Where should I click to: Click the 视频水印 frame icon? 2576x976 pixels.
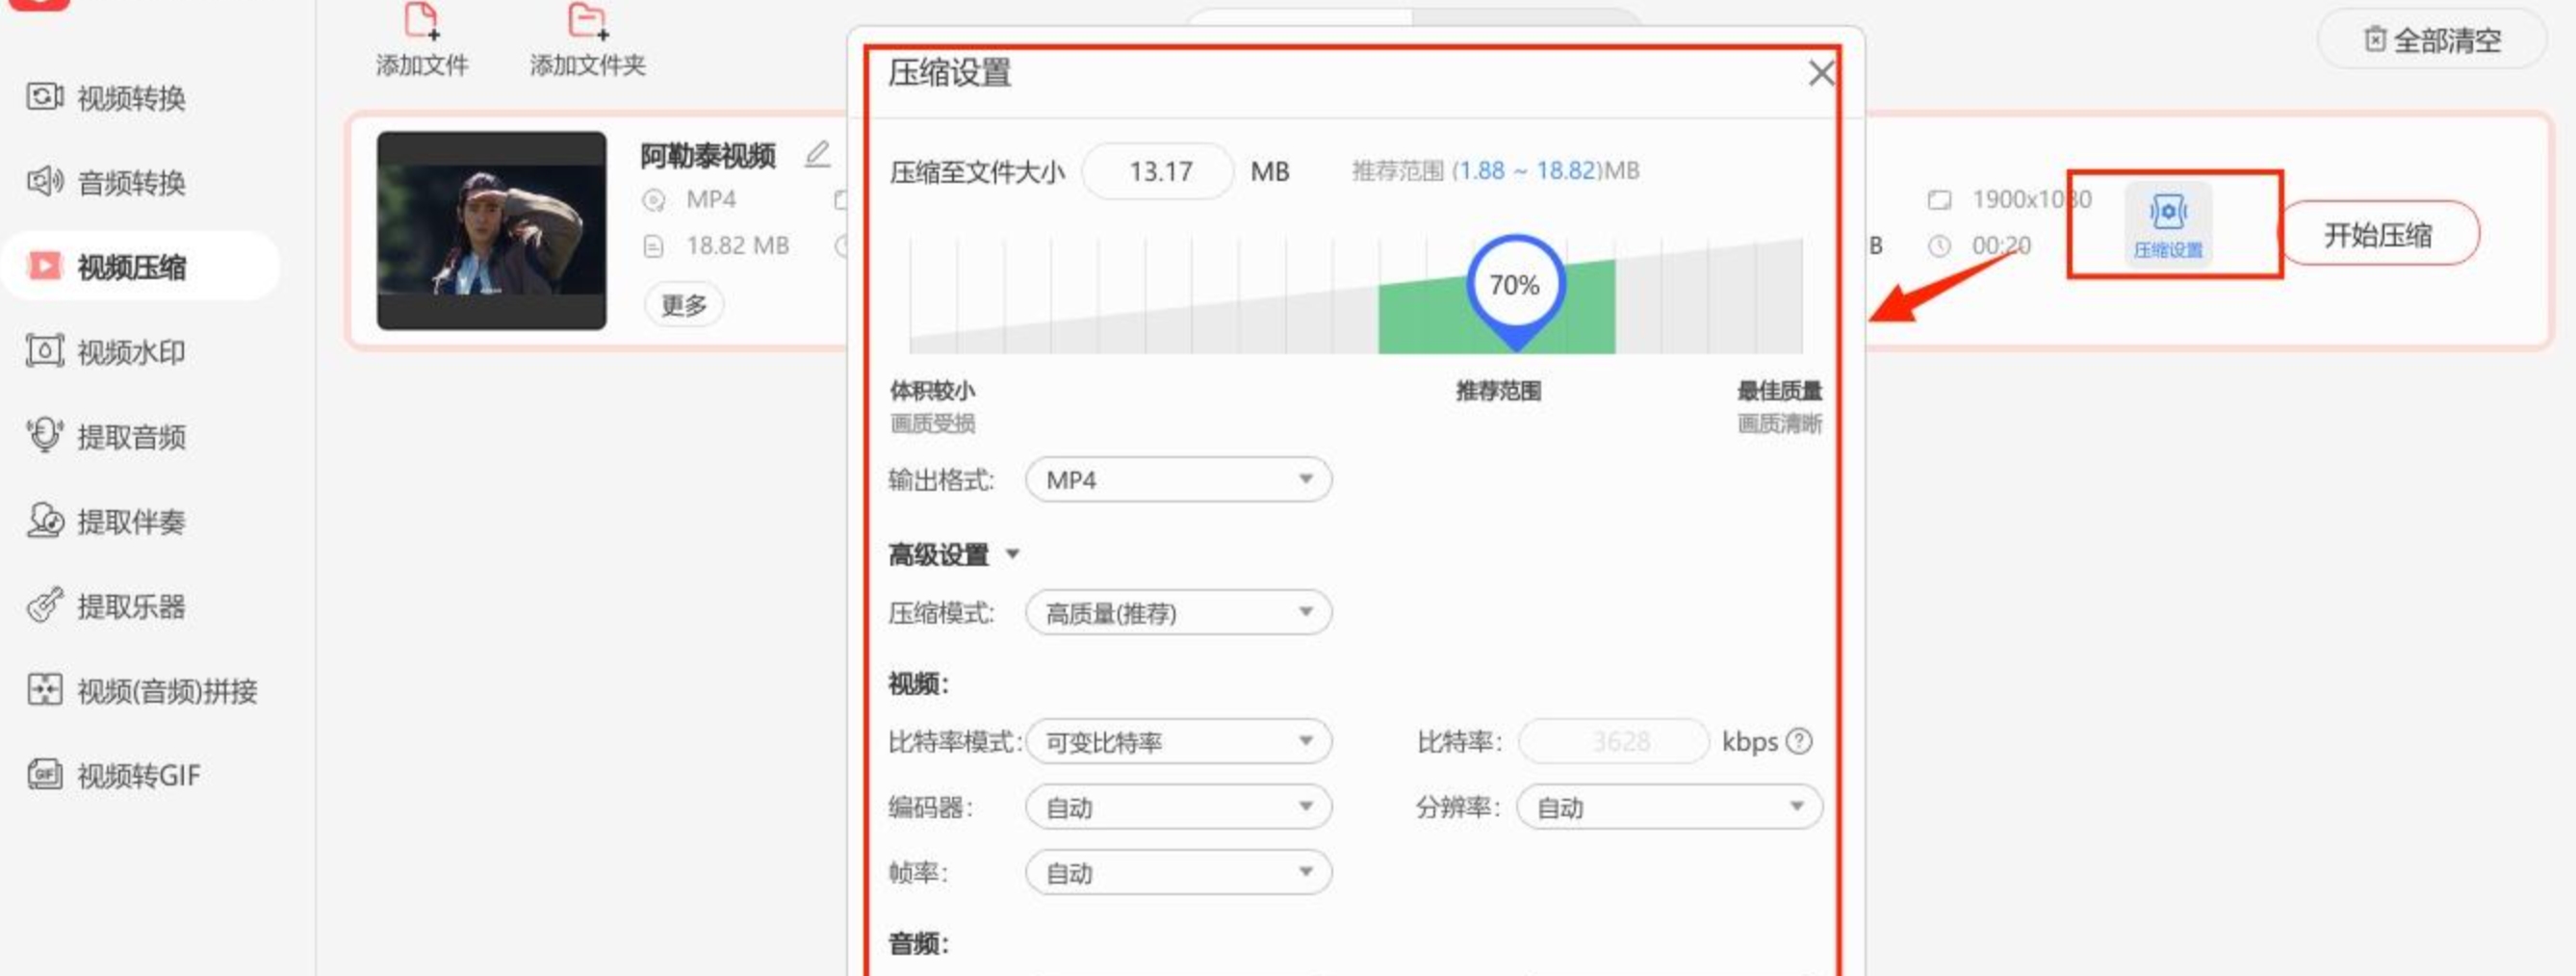point(45,351)
